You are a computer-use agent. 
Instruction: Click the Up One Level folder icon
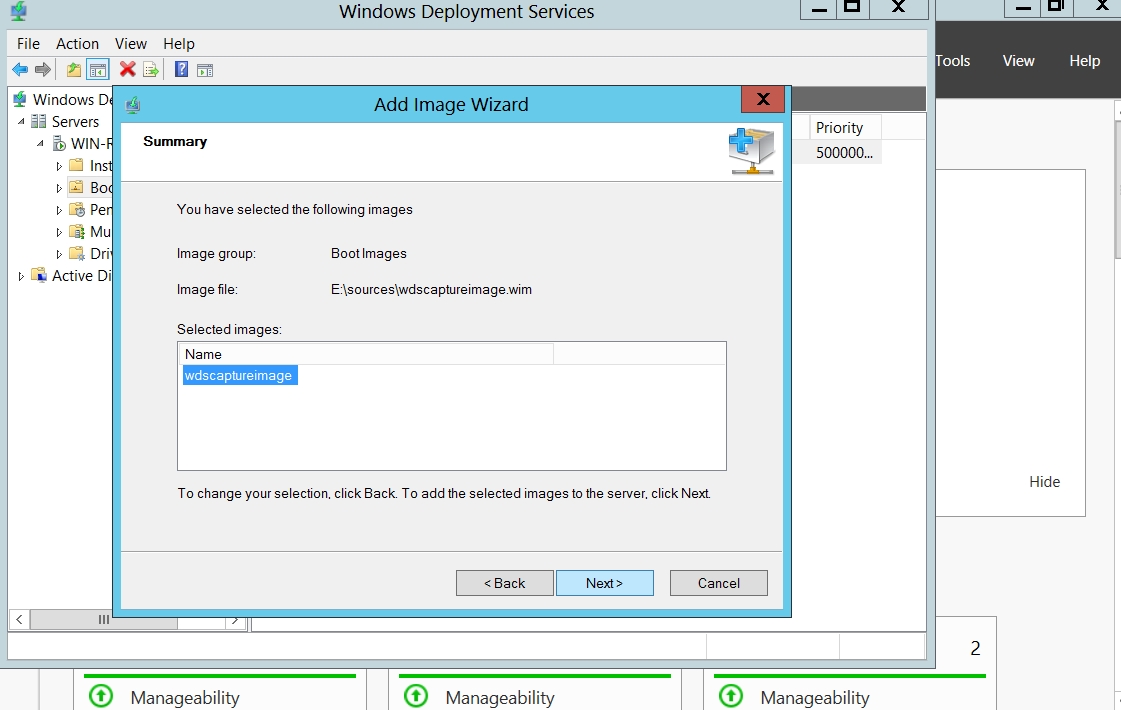[x=73, y=69]
